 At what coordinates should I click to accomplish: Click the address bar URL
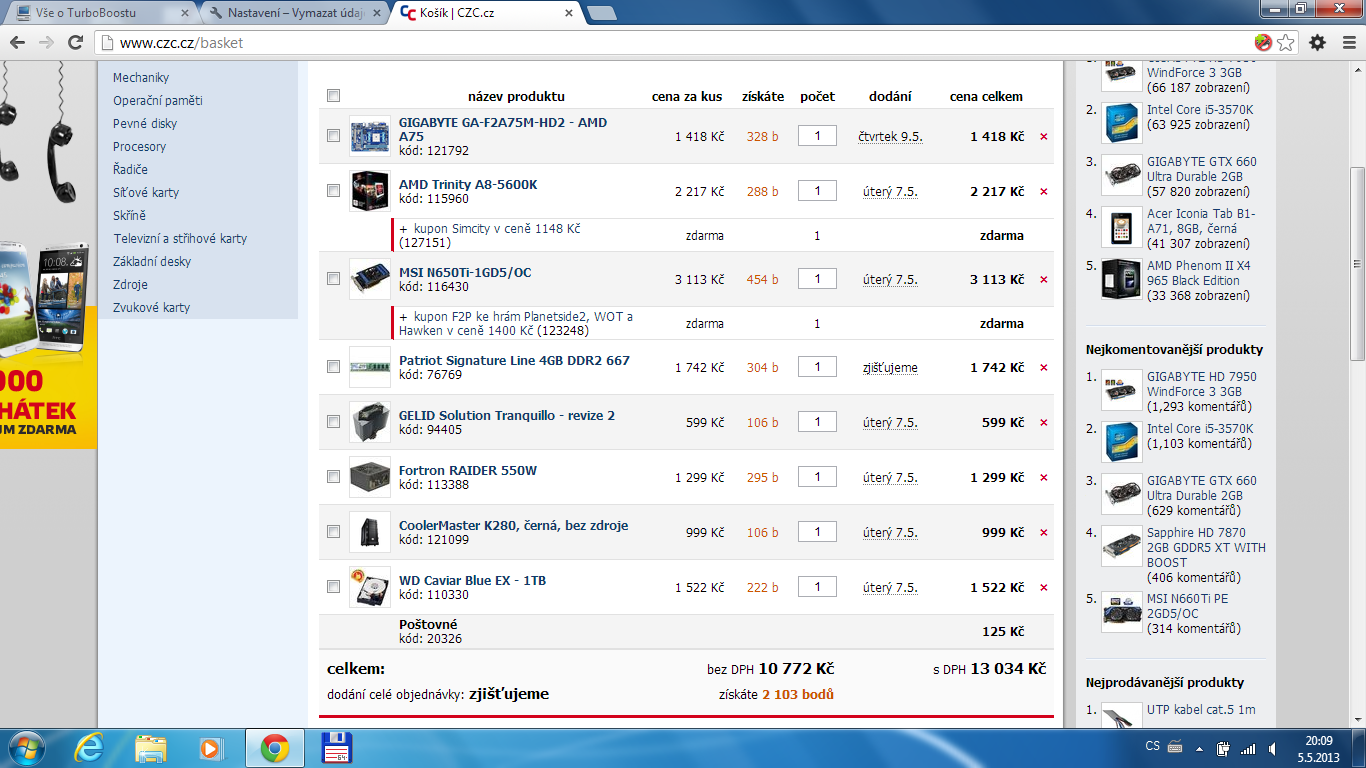coord(181,43)
